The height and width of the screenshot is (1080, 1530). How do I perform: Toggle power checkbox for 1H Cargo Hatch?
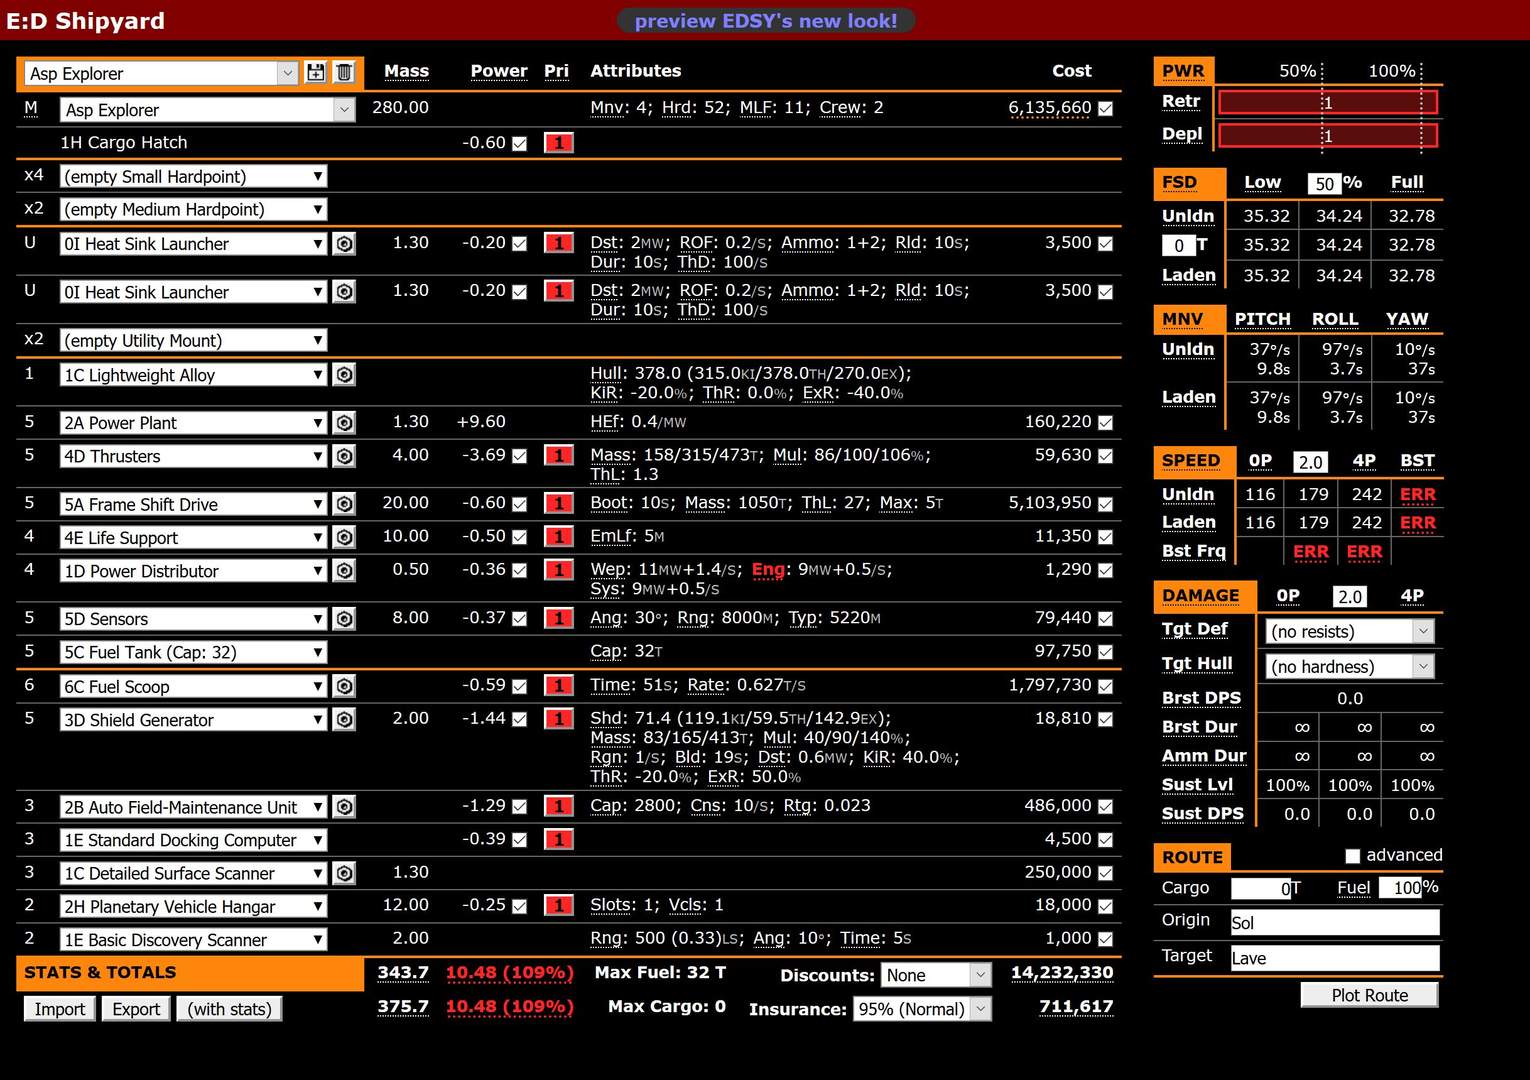click(519, 144)
